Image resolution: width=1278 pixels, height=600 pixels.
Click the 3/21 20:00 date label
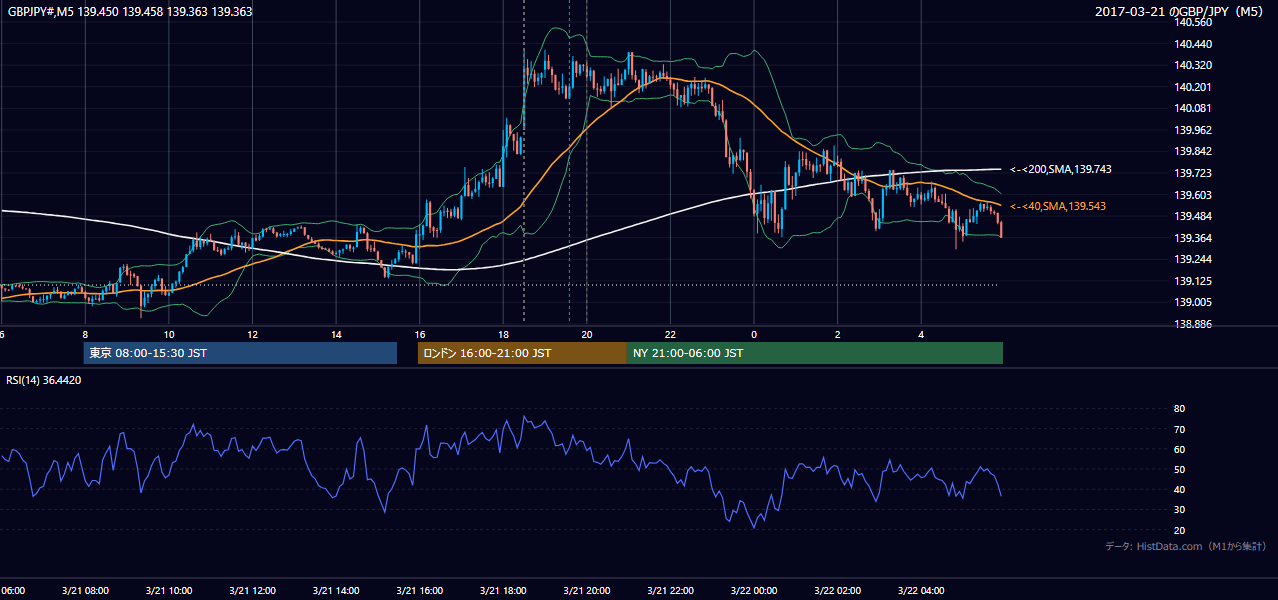click(587, 591)
